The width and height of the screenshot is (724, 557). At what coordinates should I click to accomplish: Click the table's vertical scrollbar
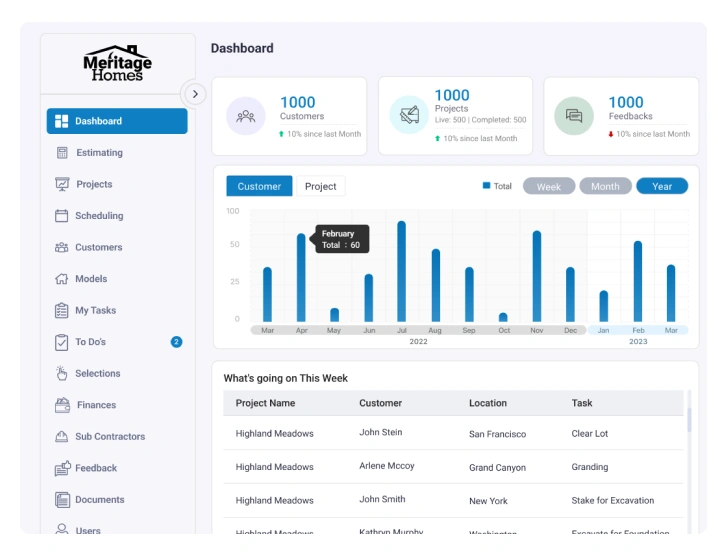[688, 420]
